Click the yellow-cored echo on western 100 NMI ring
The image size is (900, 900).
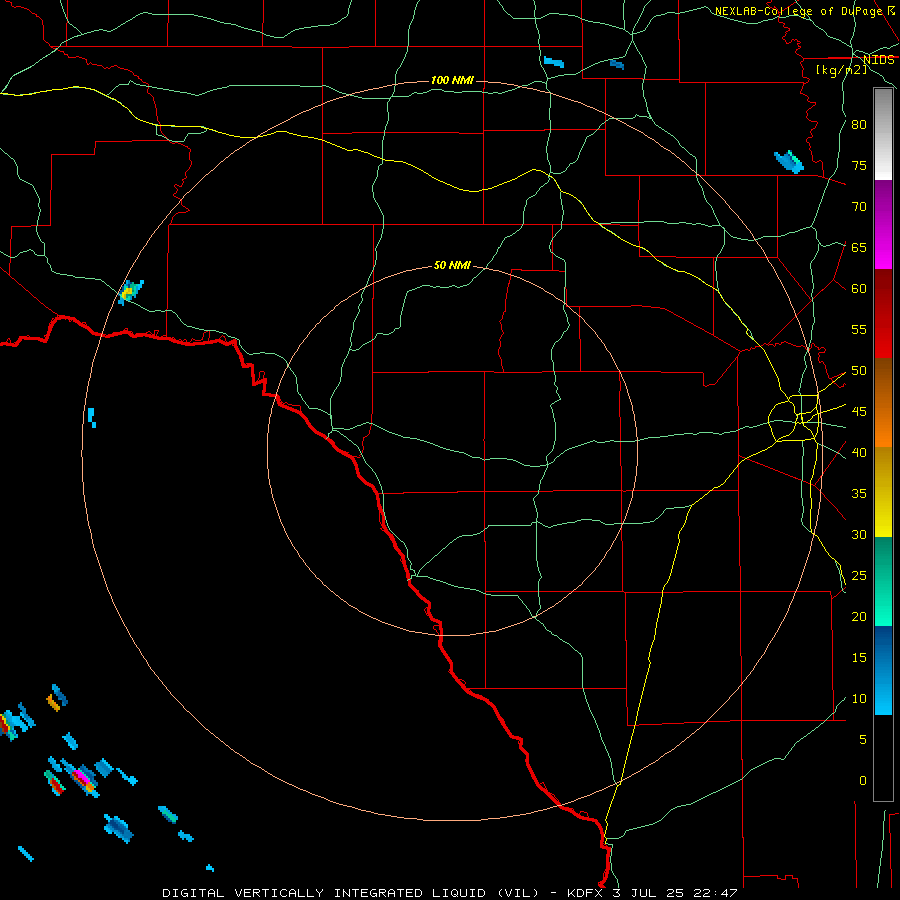(x=130, y=292)
